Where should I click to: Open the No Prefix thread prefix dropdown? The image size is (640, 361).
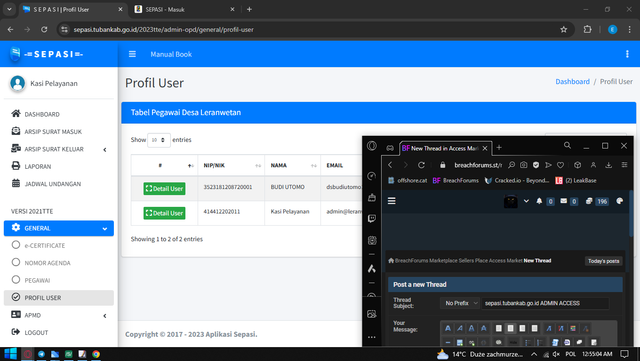click(x=460, y=303)
